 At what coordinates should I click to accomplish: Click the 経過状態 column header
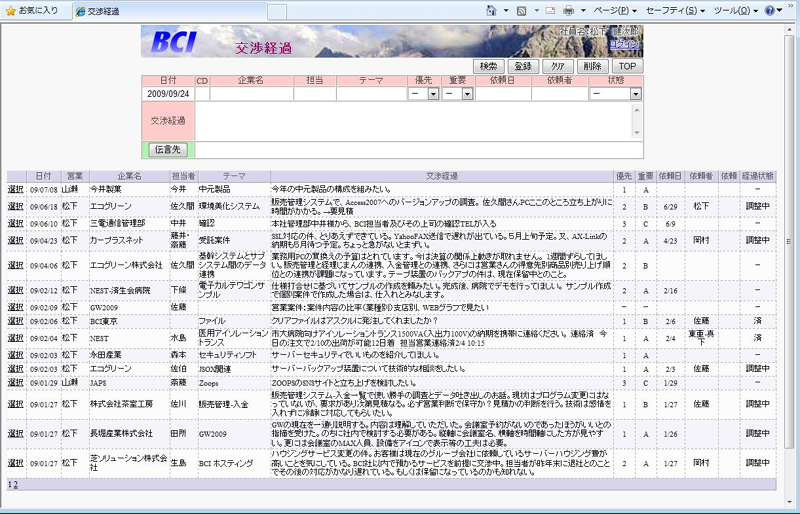pos(758,176)
